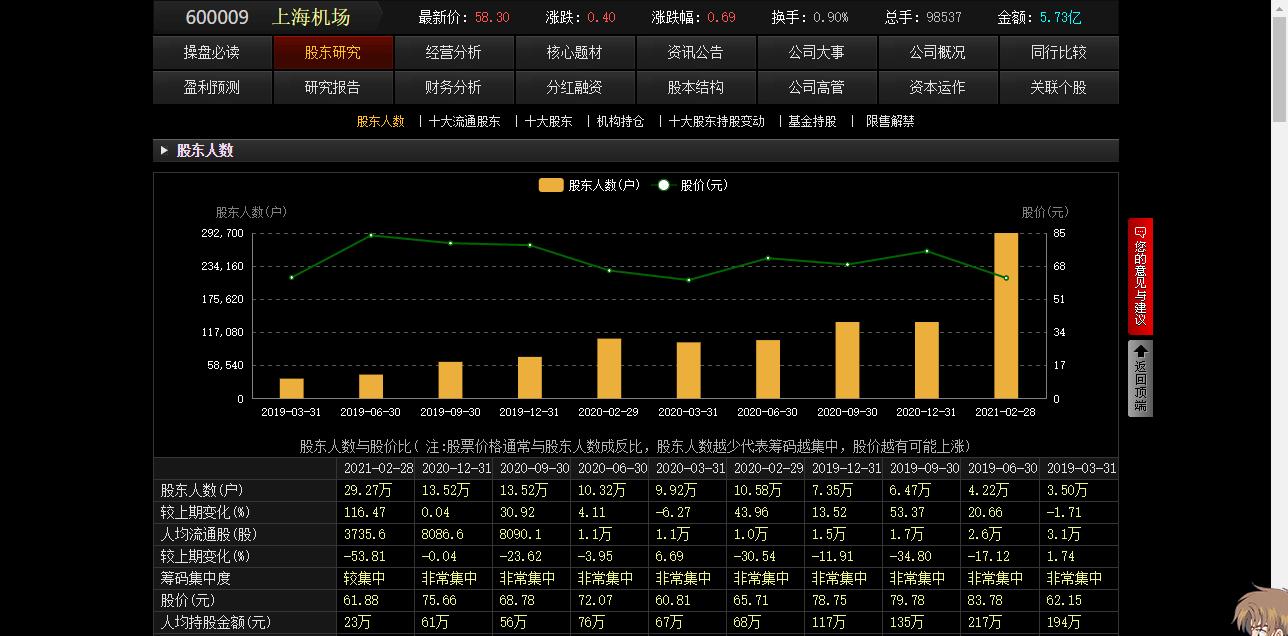Open the 资讯公告 page
1288x636 pixels.
696,52
